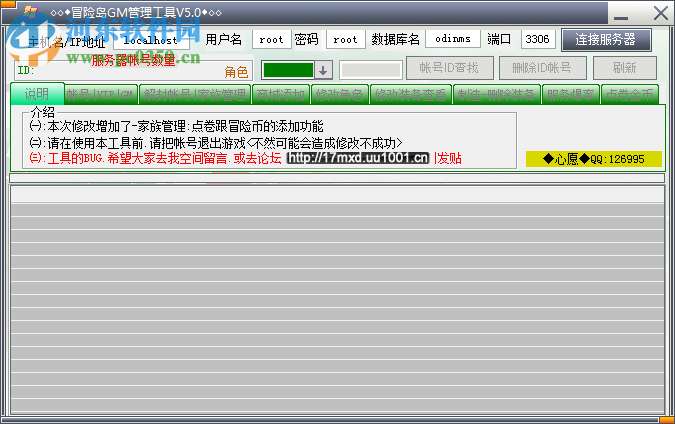The image size is (675, 424).
Task: Close the GM管理工具 window
Action: tap(660, 13)
